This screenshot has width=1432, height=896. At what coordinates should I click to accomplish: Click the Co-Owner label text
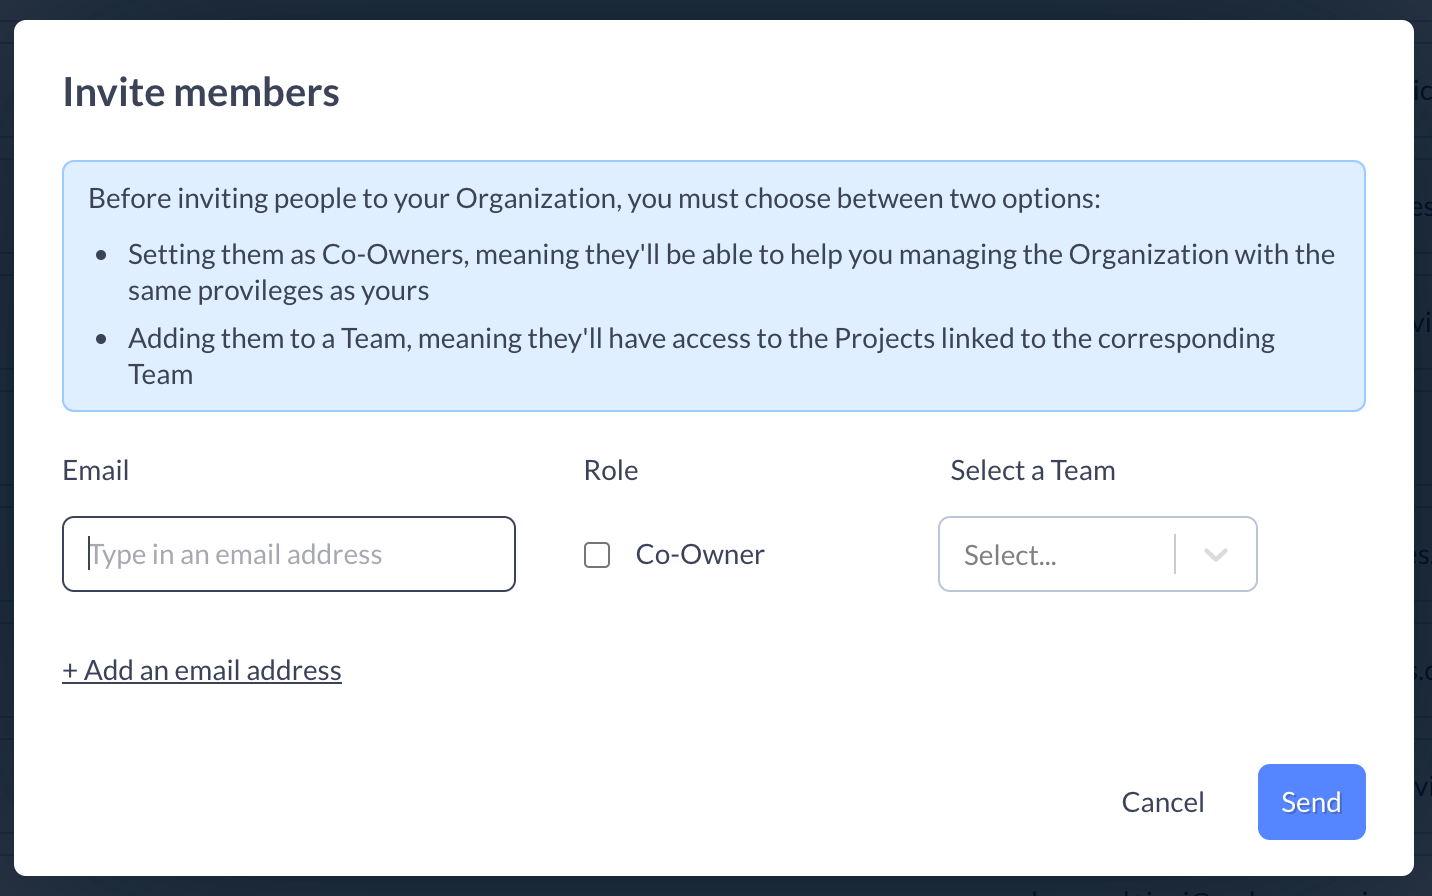pyautogui.click(x=700, y=555)
